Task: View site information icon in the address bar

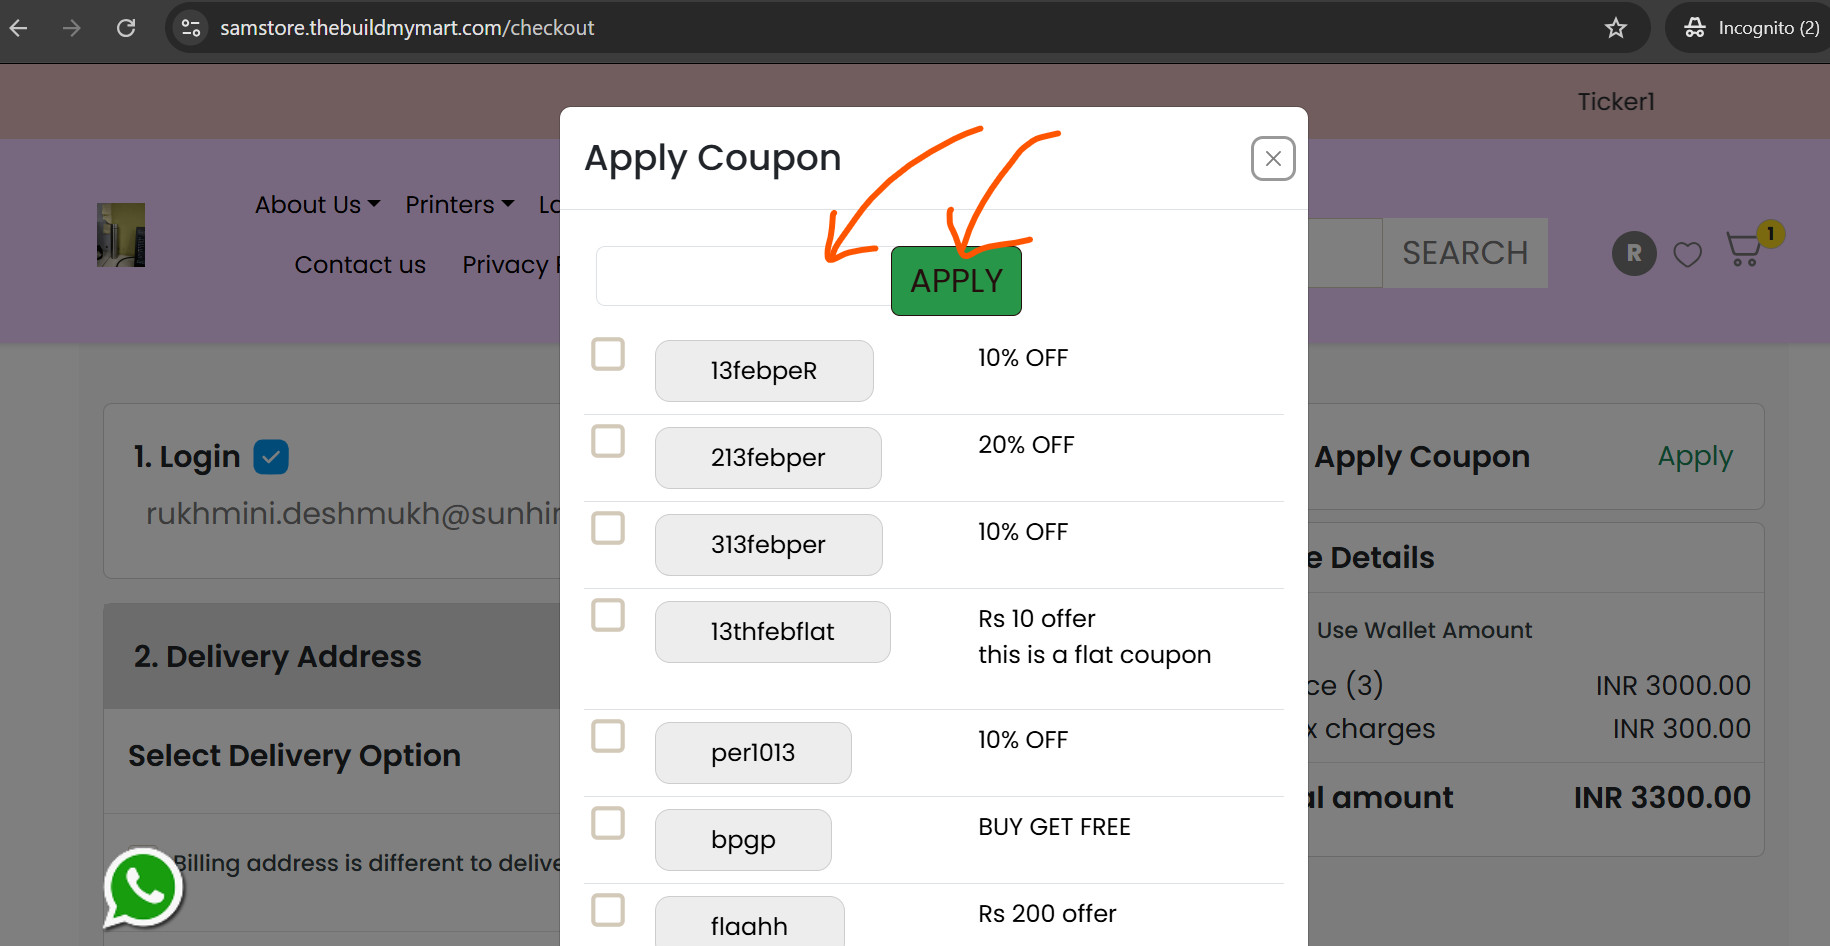Action: click(x=191, y=28)
